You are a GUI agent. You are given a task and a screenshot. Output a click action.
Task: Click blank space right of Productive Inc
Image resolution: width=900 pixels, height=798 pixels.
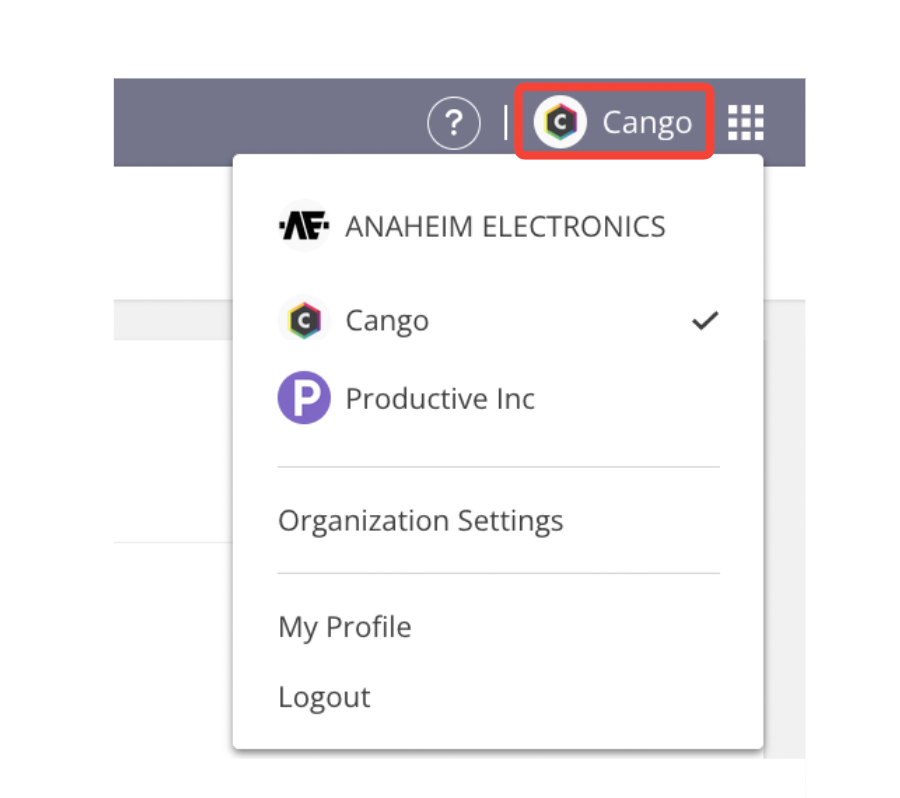(x=630, y=399)
